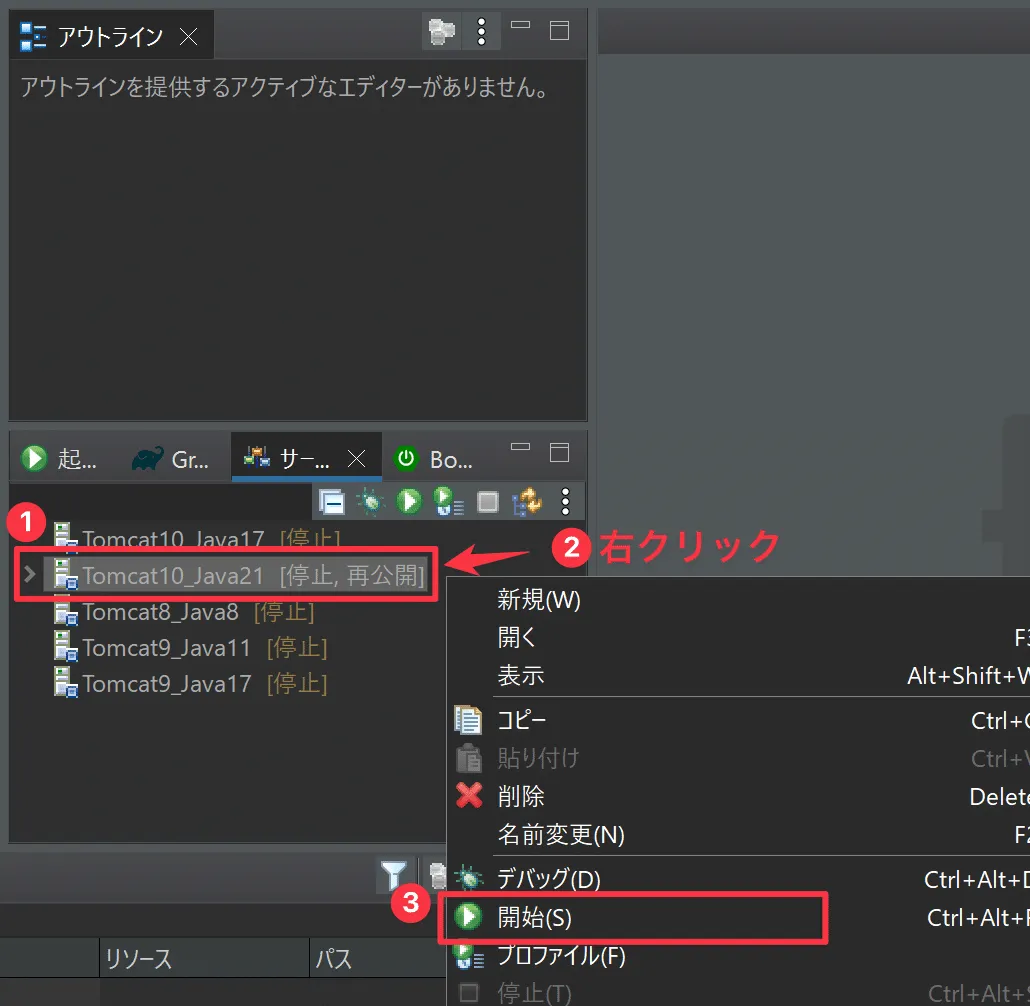The image size is (1030, 1006).
Task: Click the パス column header
Action: 378,958
